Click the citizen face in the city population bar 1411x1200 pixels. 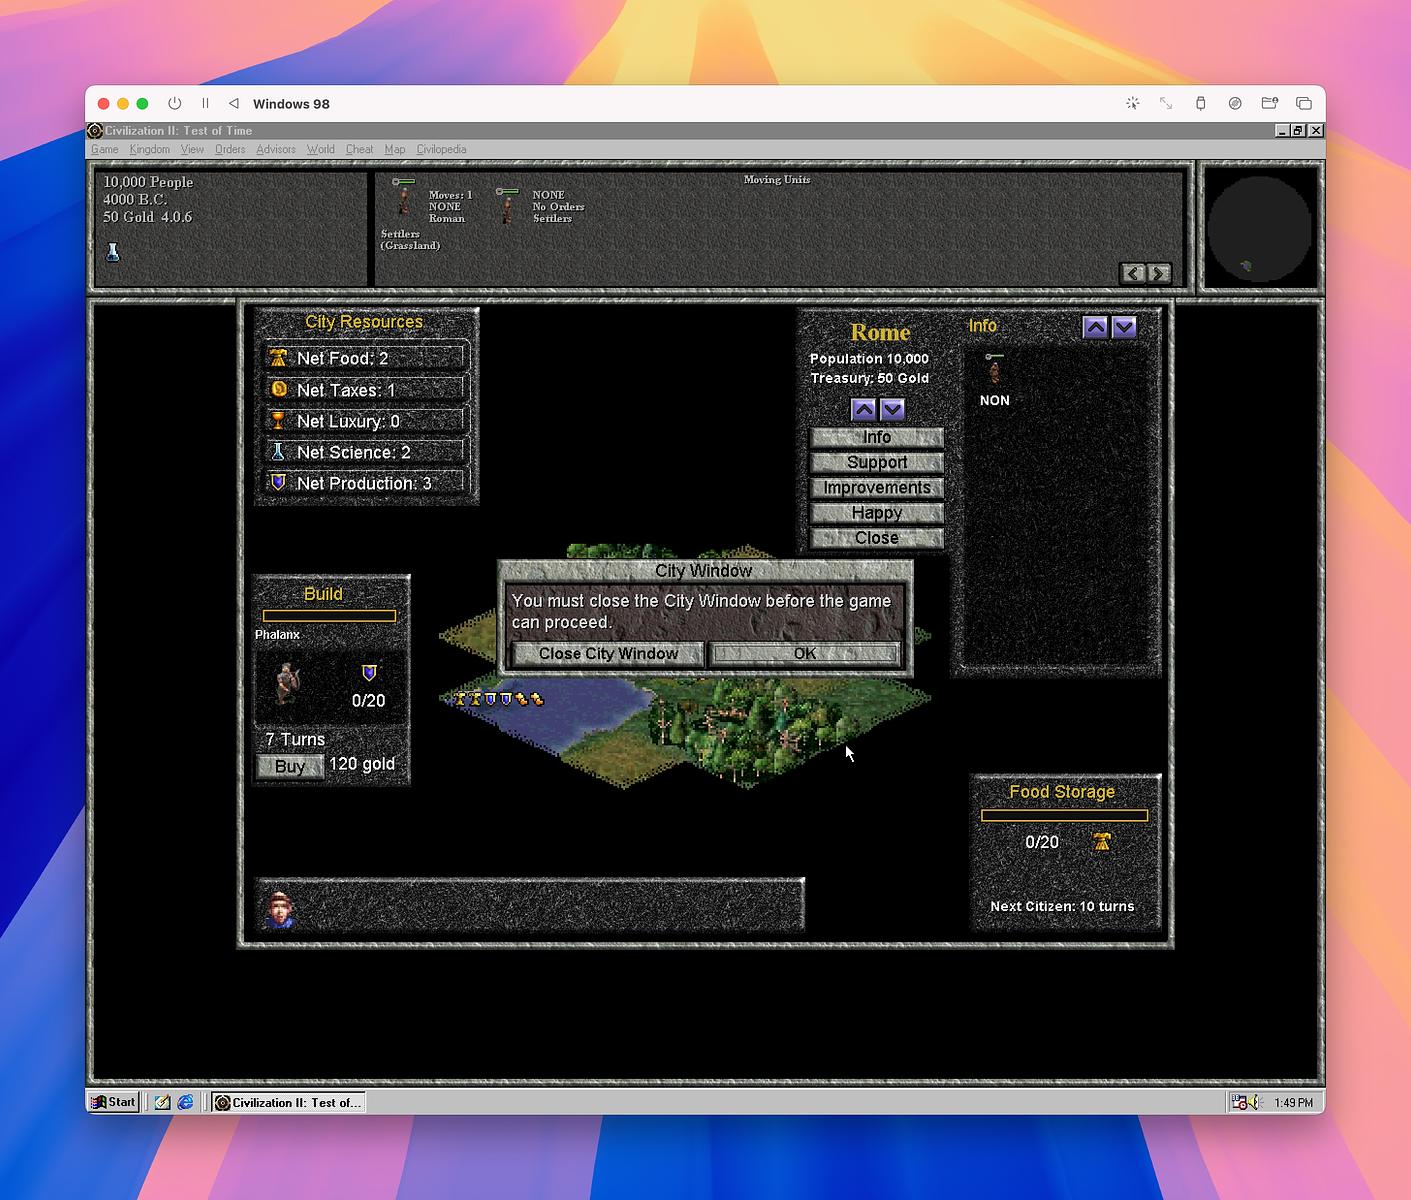point(281,910)
